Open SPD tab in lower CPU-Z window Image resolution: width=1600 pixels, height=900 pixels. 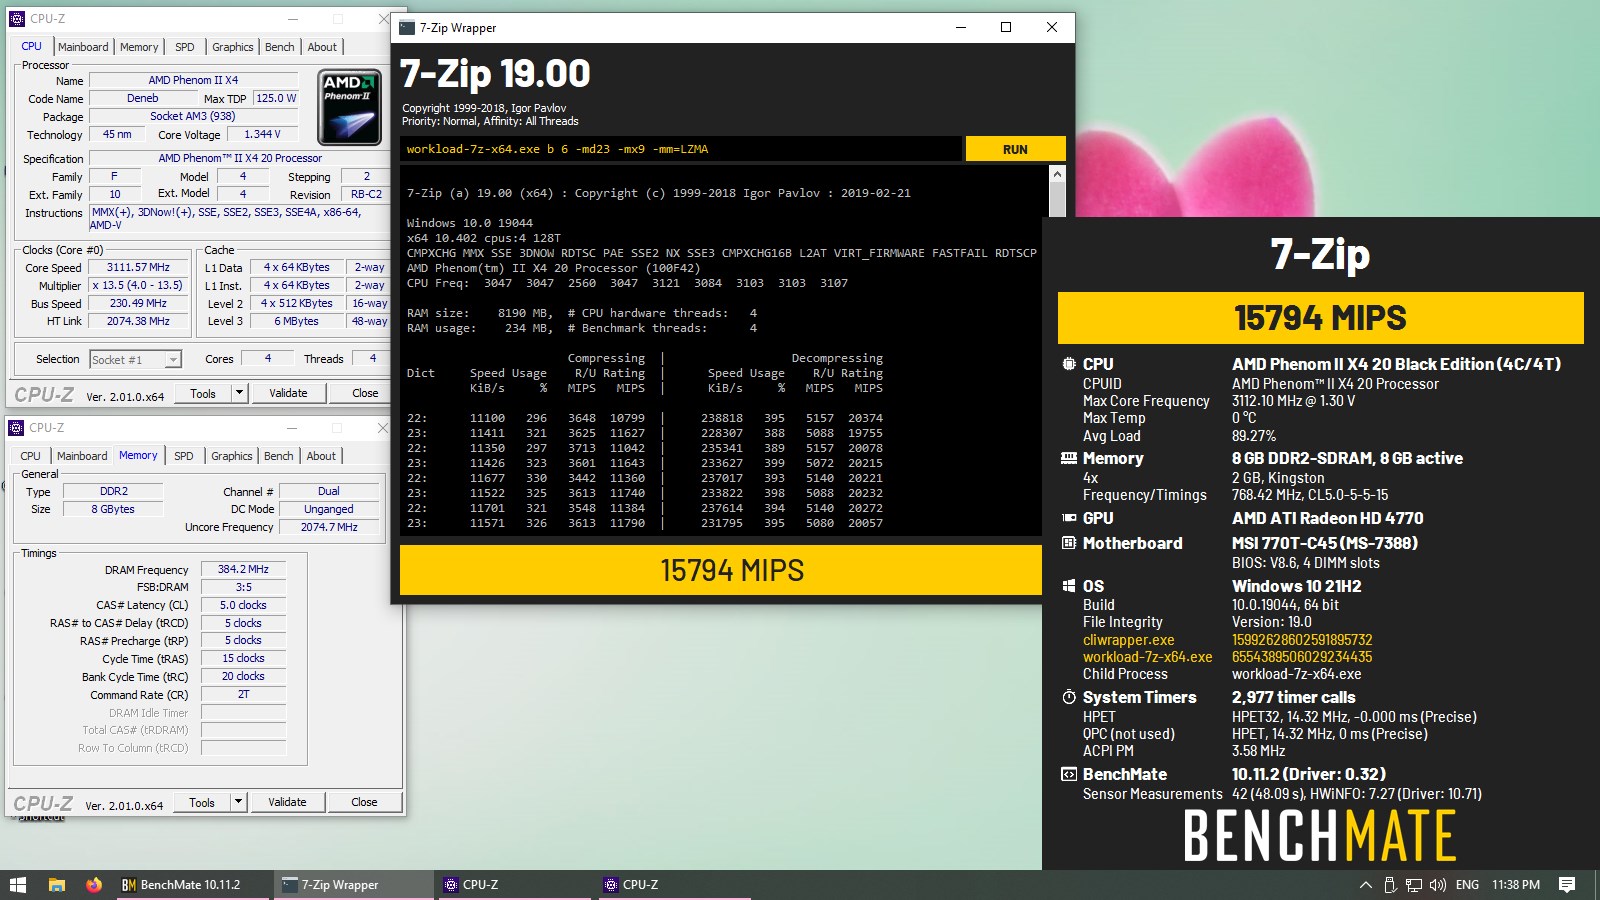point(184,456)
